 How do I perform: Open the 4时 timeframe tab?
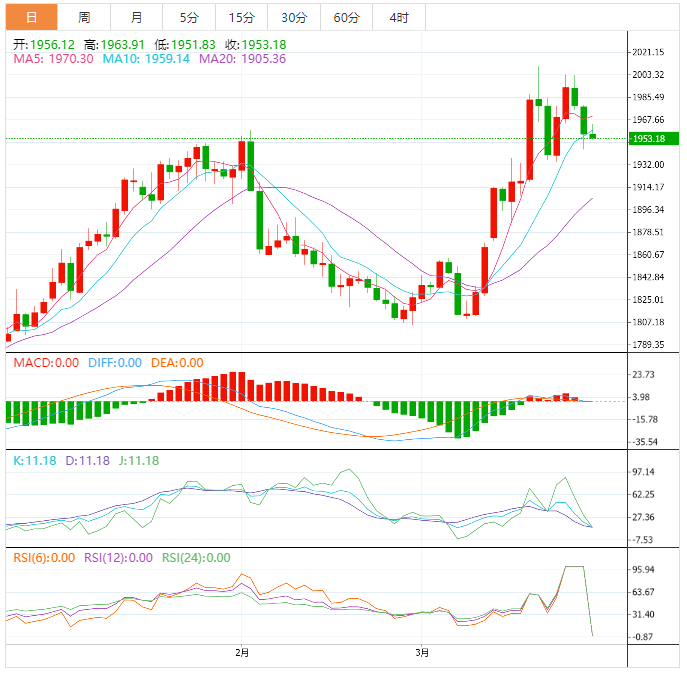click(x=397, y=17)
